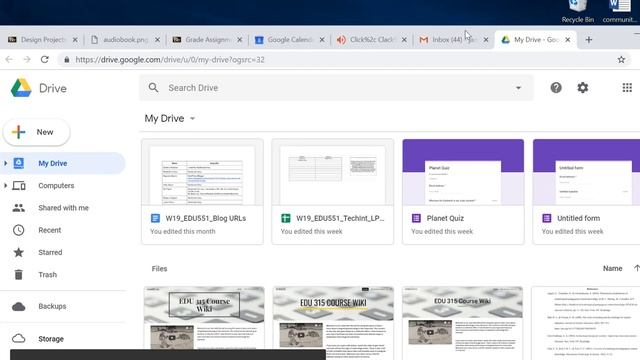
Task: Click the Google Drive logo
Action: click(x=21, y=88)
